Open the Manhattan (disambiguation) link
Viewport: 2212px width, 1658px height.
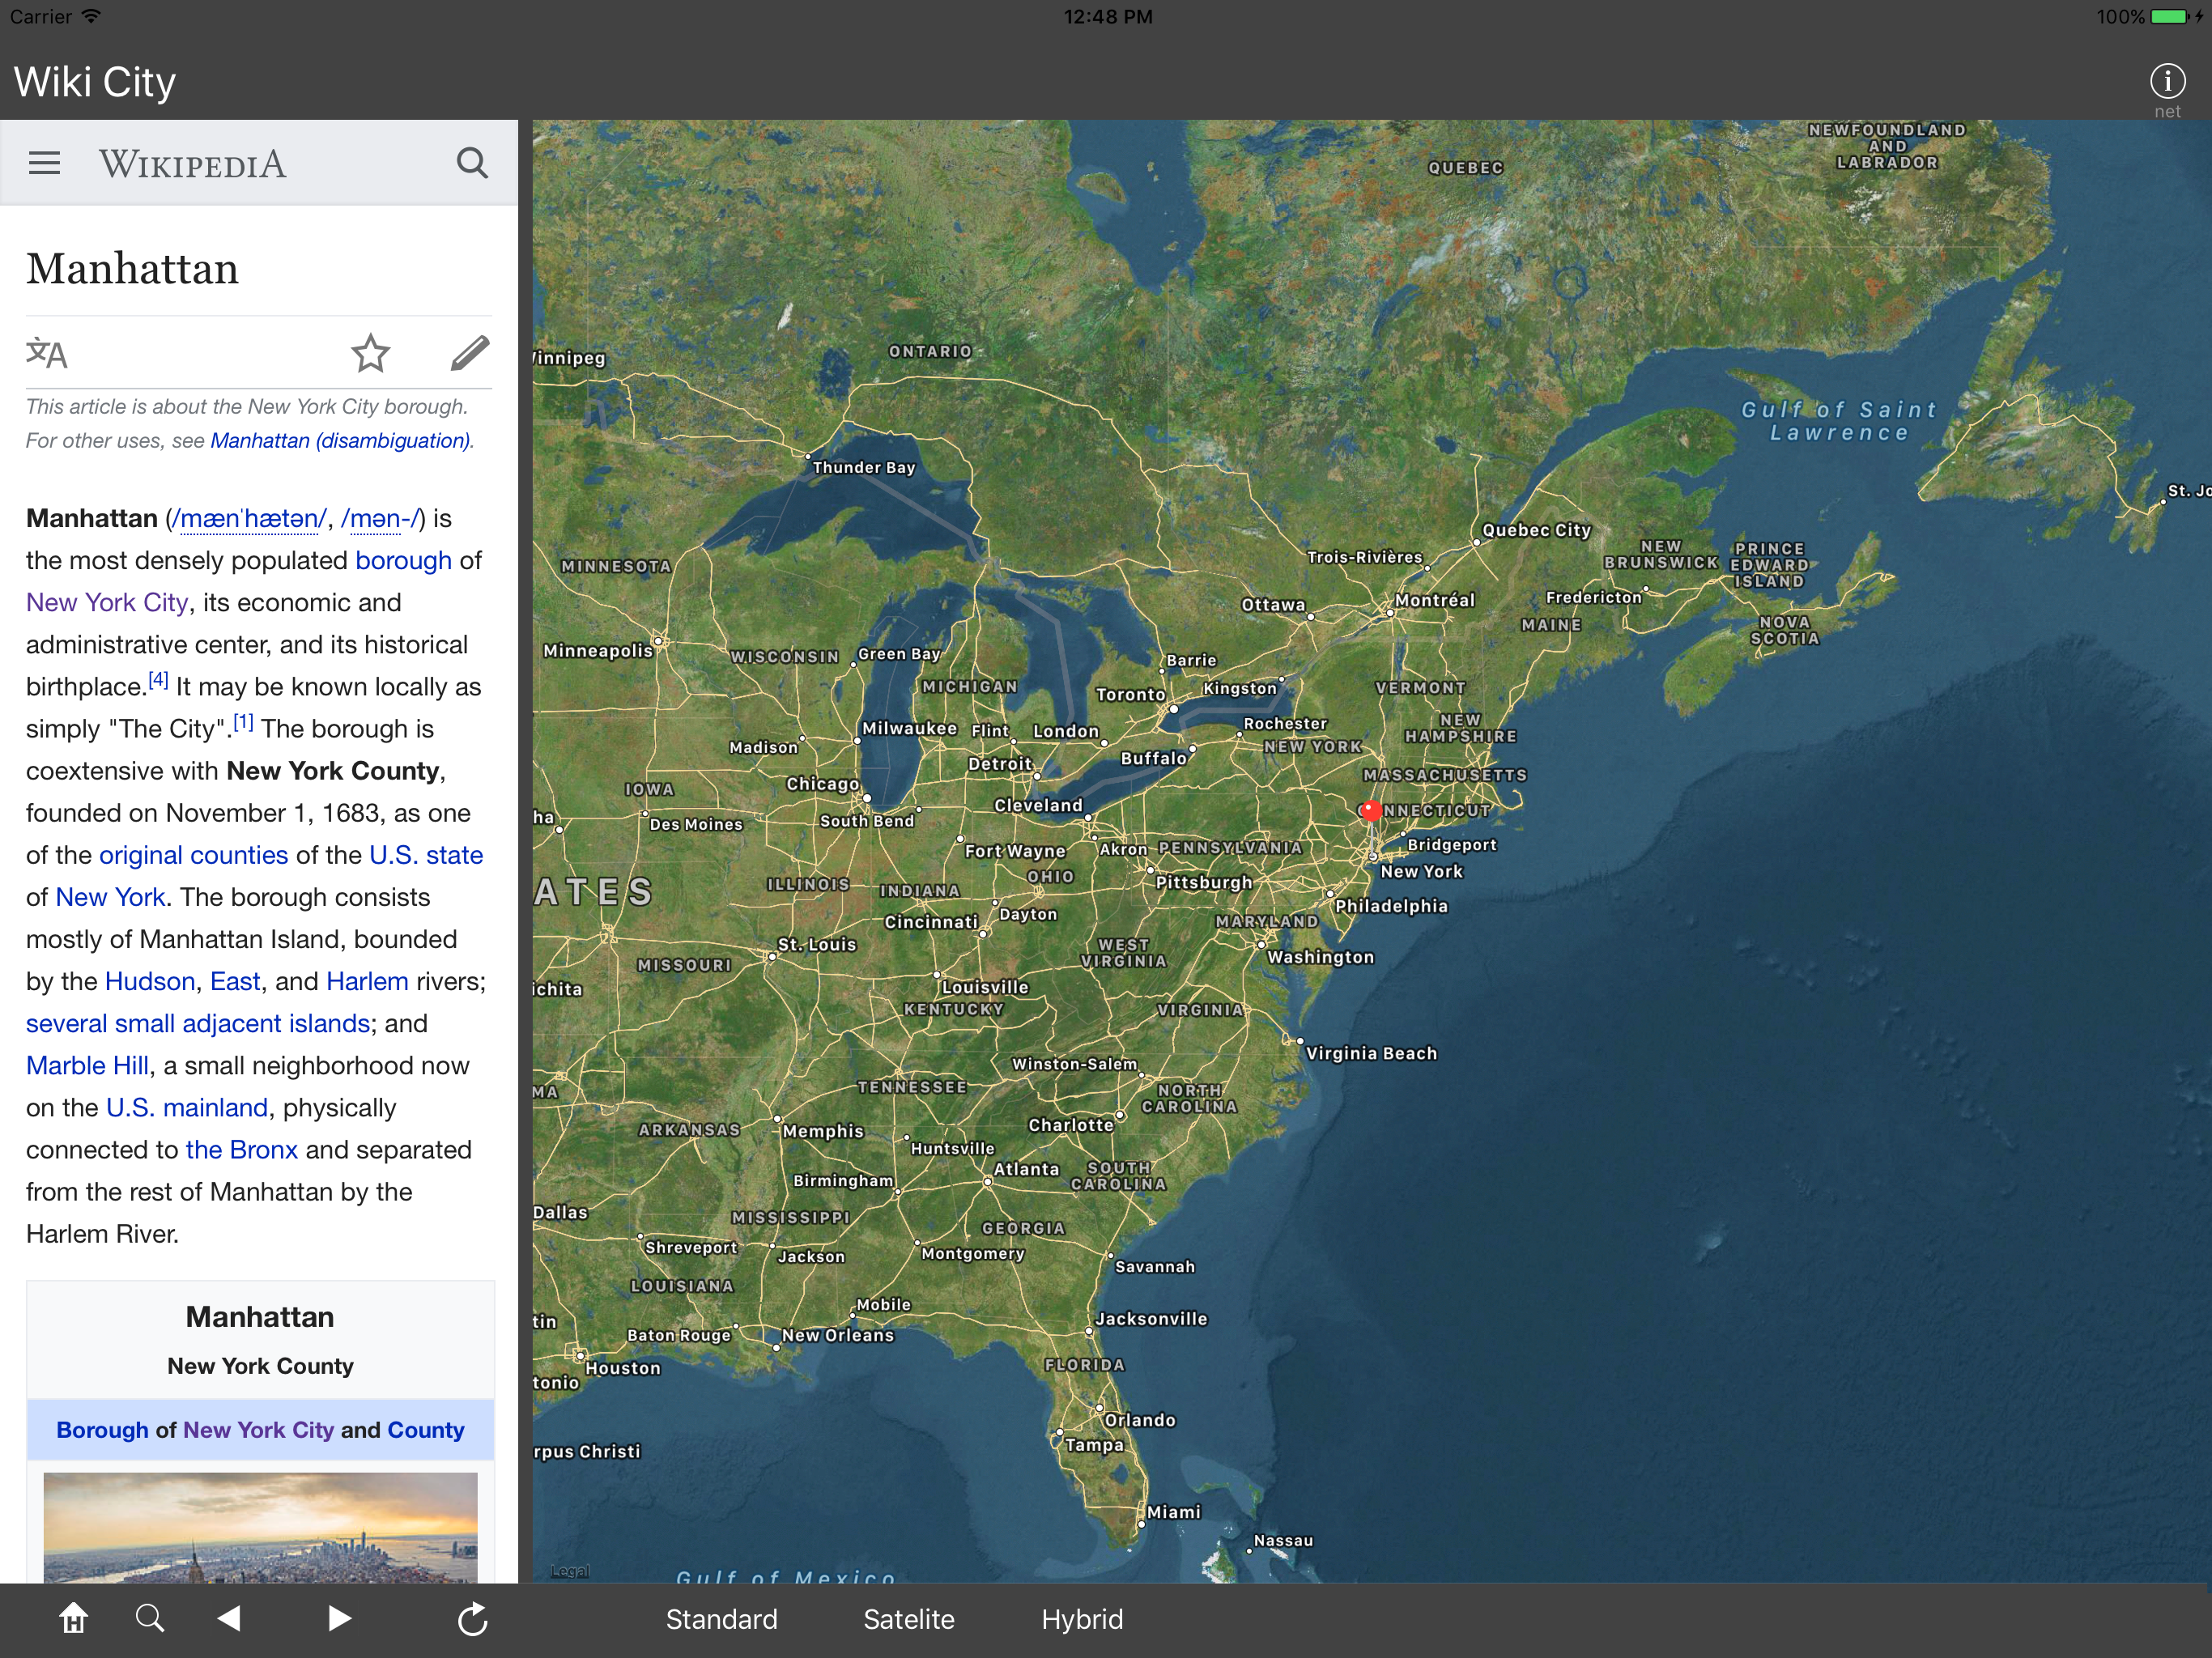[x=340, y=441]
